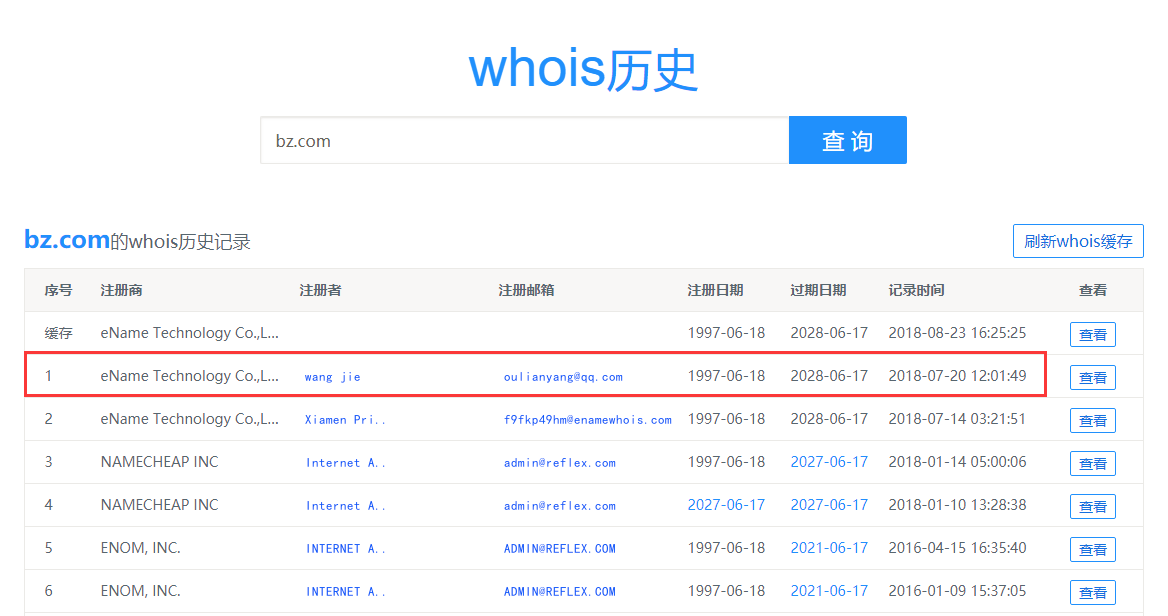The image size is (1168, 616).
Task: Click the 记录时间 column header
Action: point(916,290)
